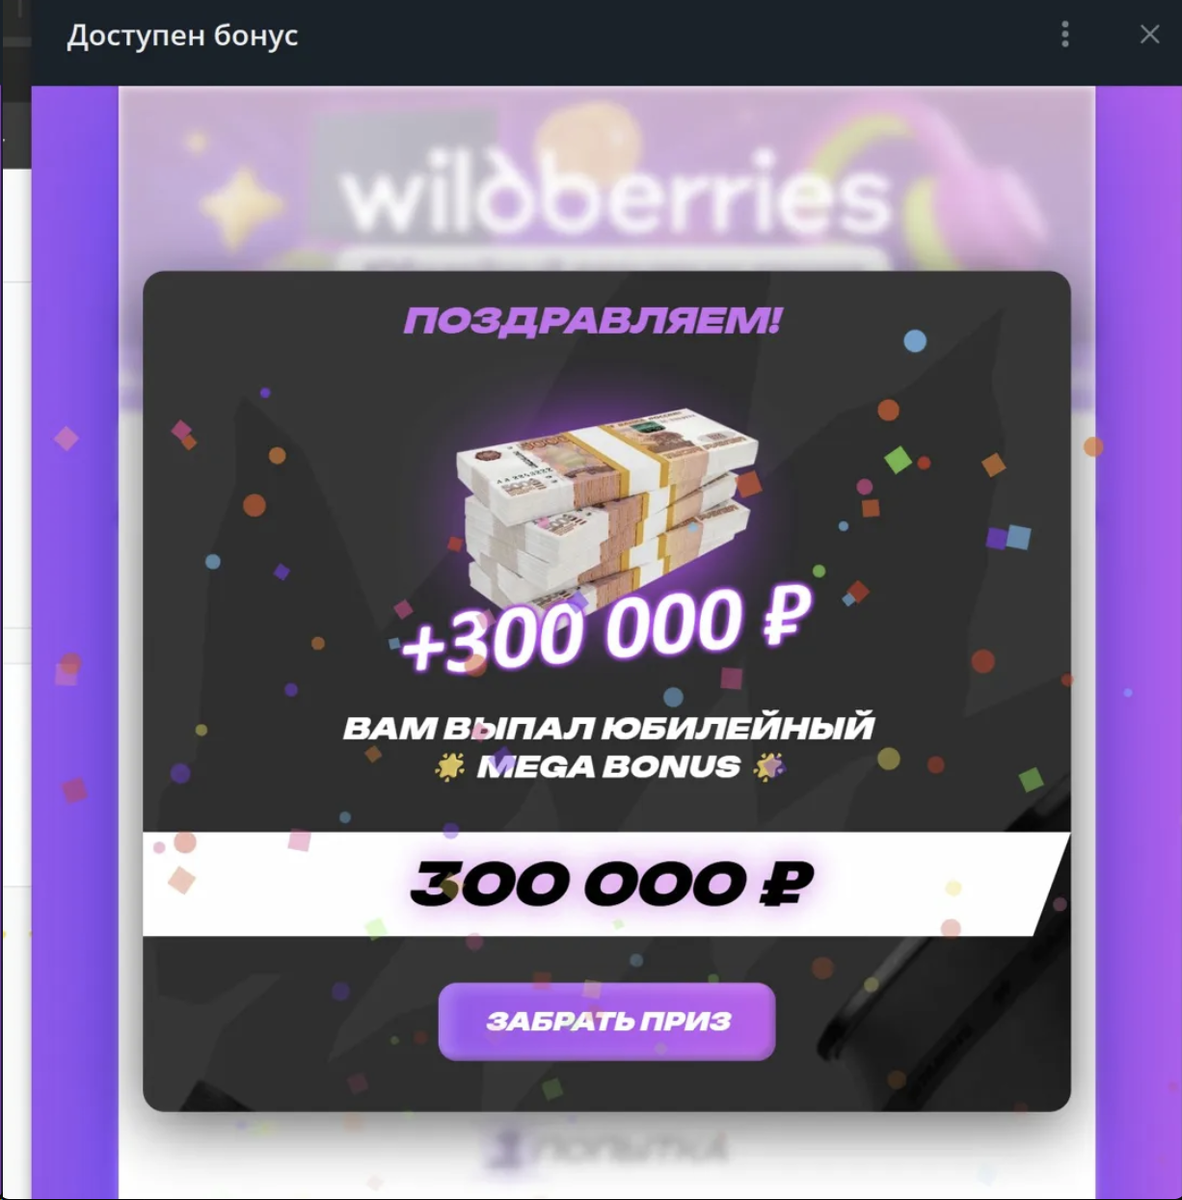Close the Доступен бонус popup window

point(1150,34)
